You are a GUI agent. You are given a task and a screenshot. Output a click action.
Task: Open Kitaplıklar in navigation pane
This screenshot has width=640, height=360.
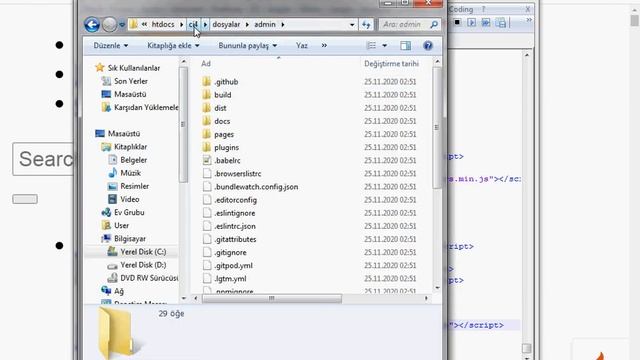(x=130, y=147)
